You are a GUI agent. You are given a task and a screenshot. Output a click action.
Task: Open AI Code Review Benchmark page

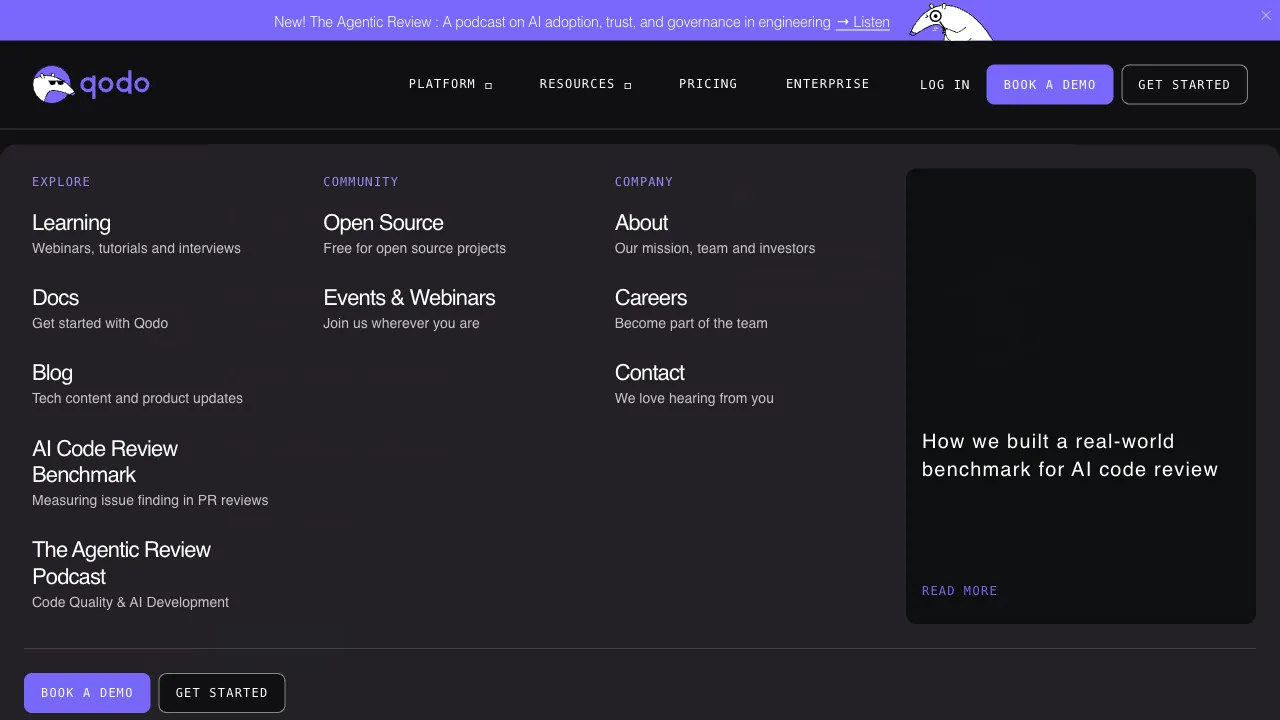[105, 461]
